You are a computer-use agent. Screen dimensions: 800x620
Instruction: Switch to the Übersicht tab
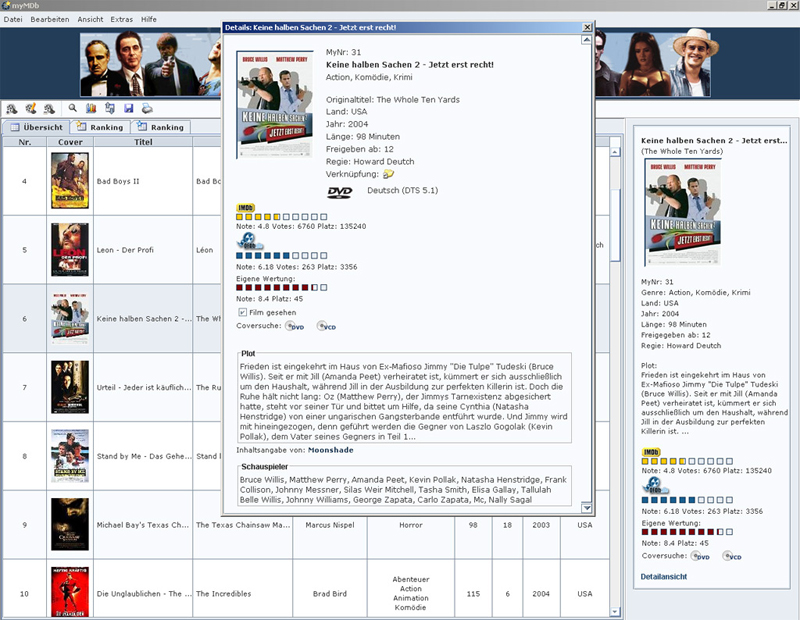coord(37,127)
